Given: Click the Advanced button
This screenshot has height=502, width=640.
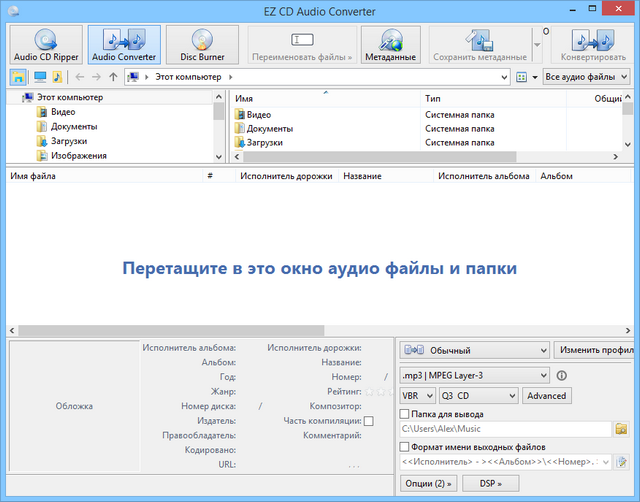Looking at the screenshot, I should point(546,396).
